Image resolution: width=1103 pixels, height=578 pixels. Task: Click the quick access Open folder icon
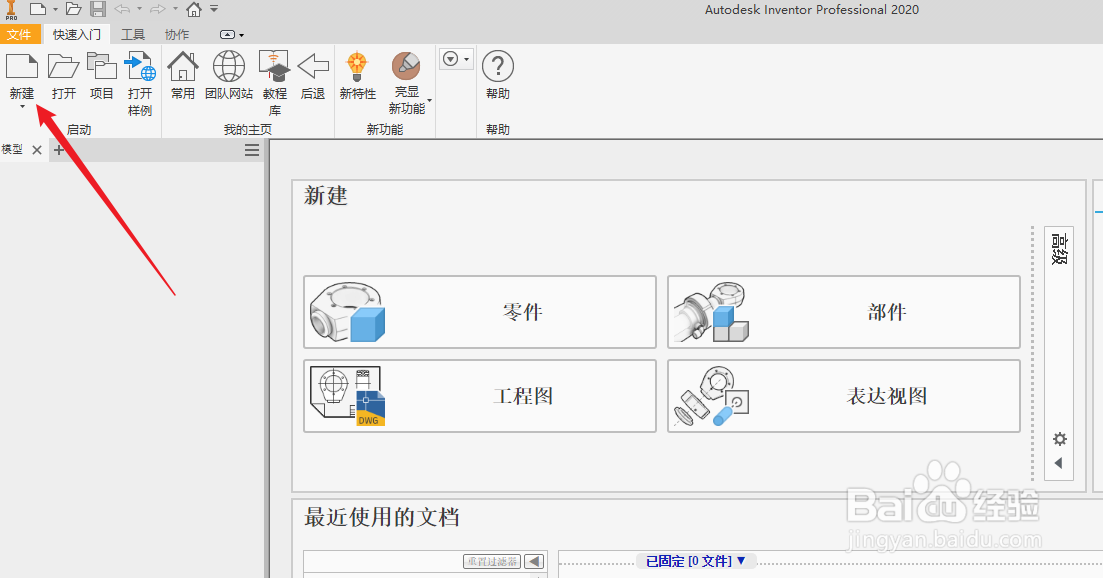[73, 9]
